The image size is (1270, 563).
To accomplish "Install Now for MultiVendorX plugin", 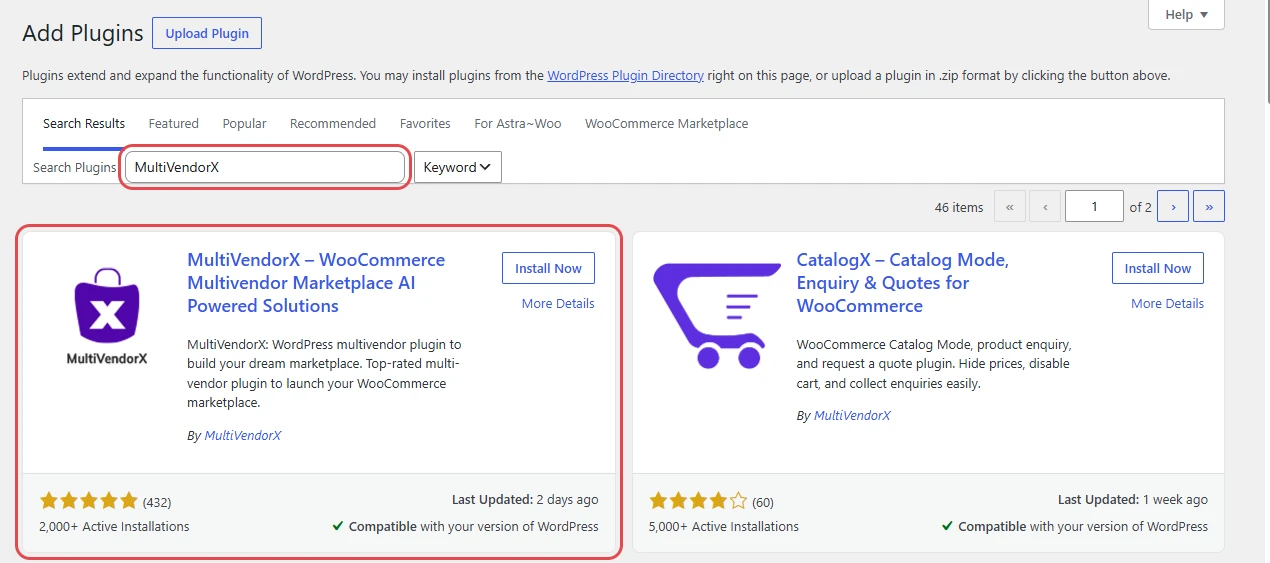I will tap(548, 268).
